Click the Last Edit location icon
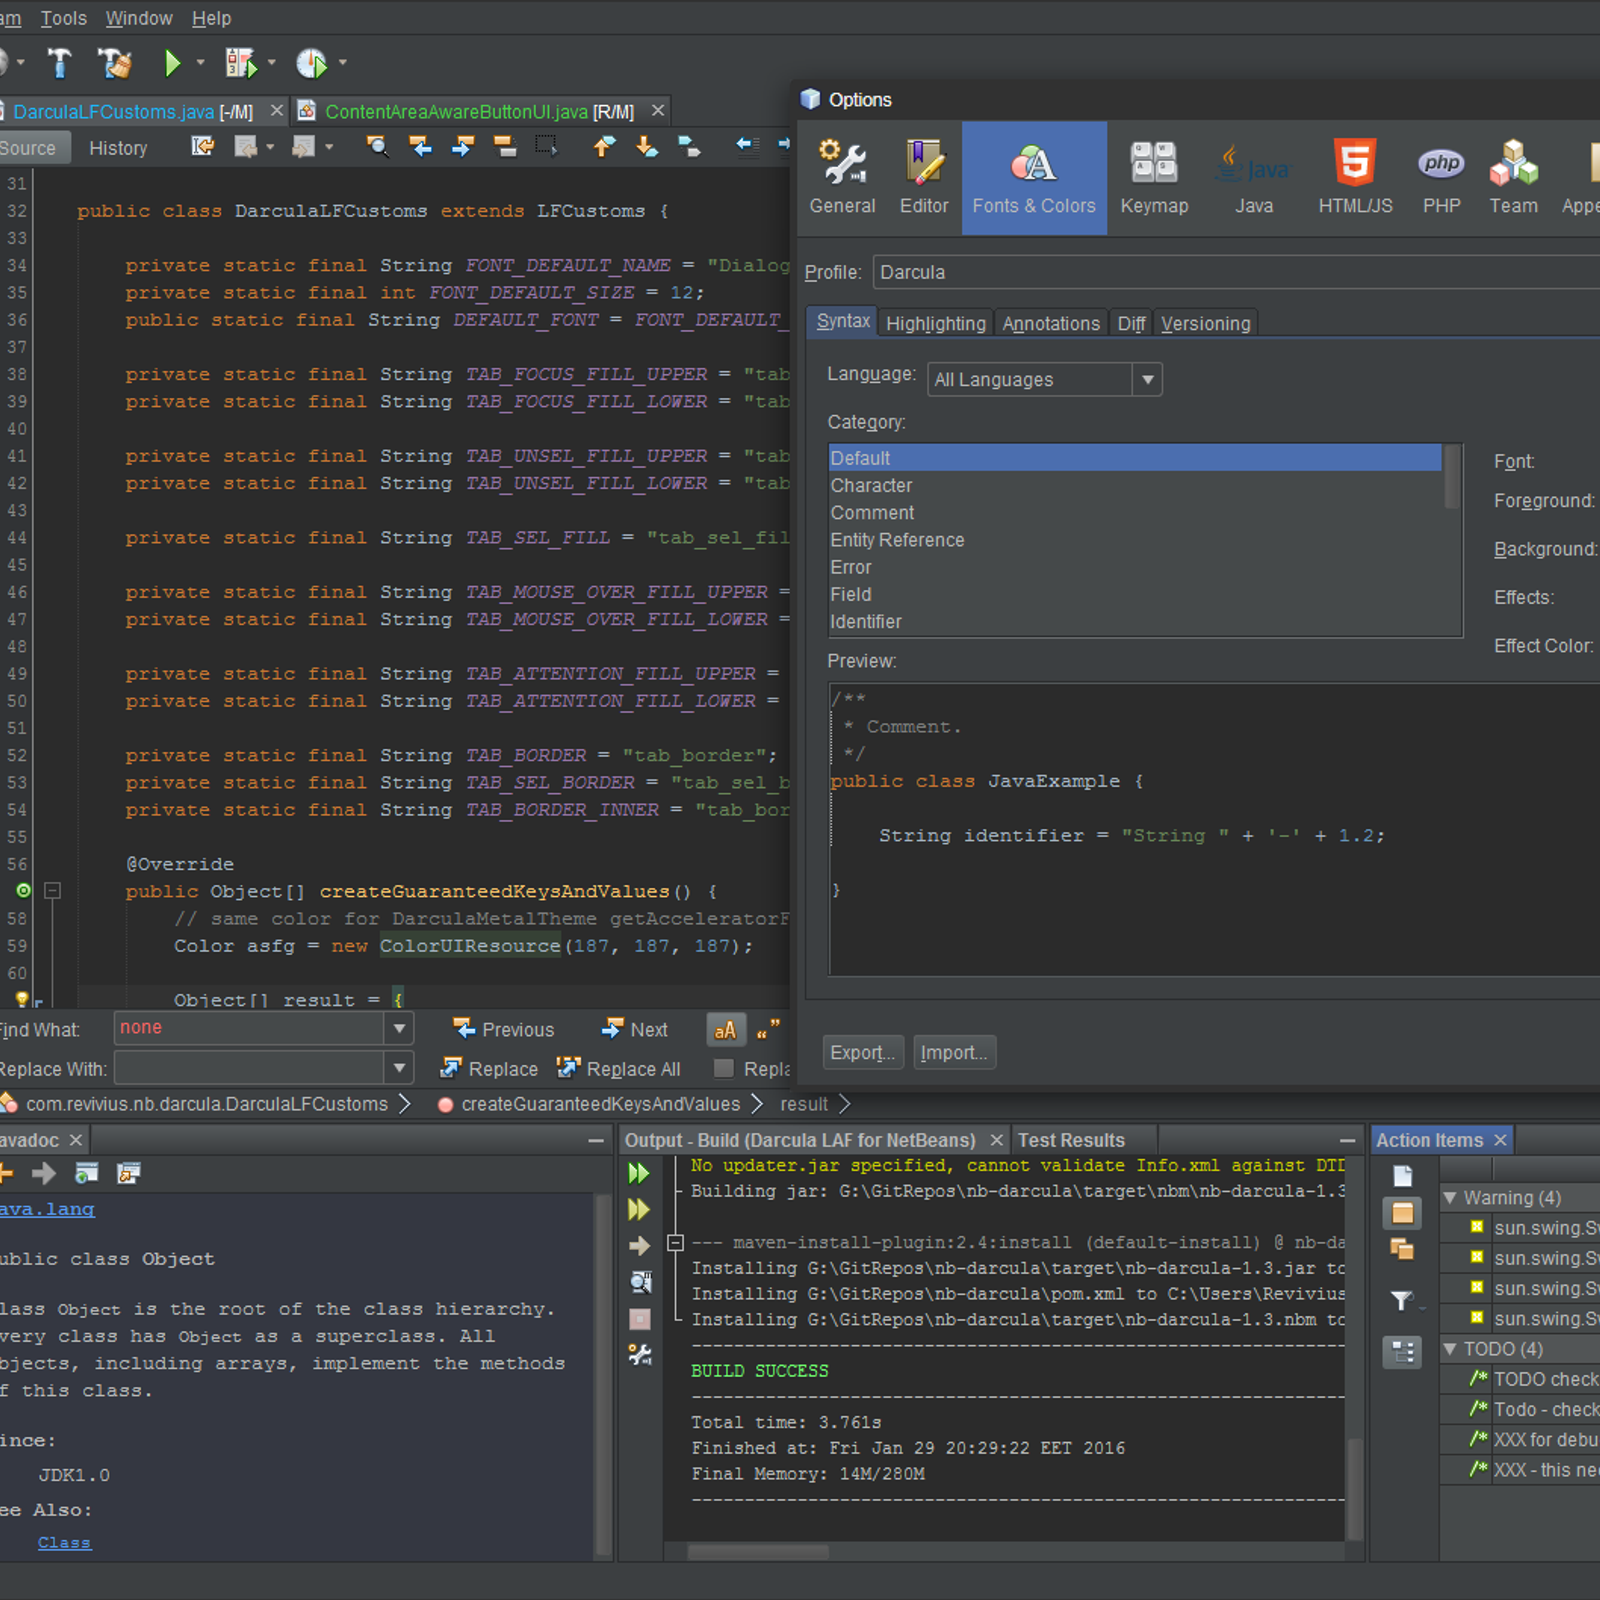 (203, 147)
